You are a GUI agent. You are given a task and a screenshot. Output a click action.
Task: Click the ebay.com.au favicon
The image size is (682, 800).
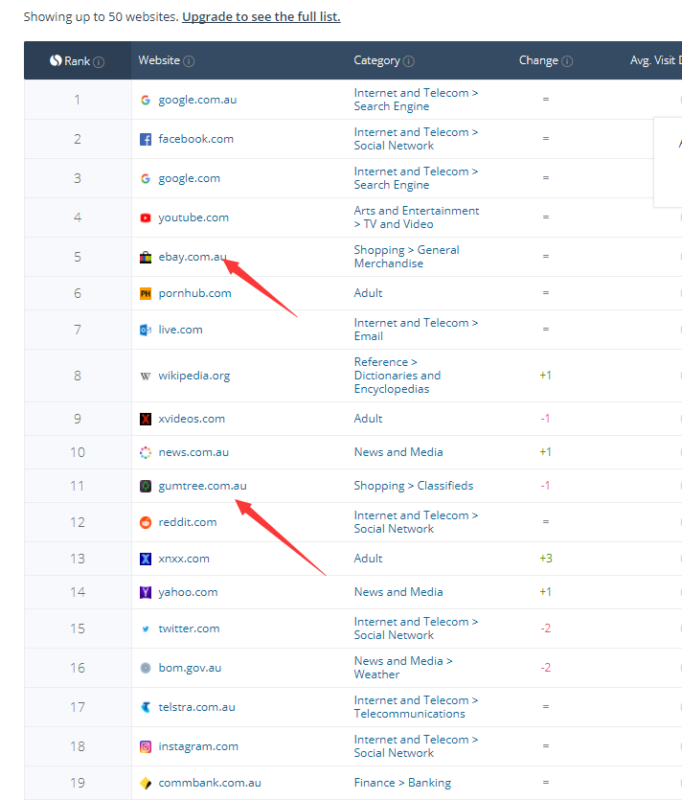click(145, 257)
